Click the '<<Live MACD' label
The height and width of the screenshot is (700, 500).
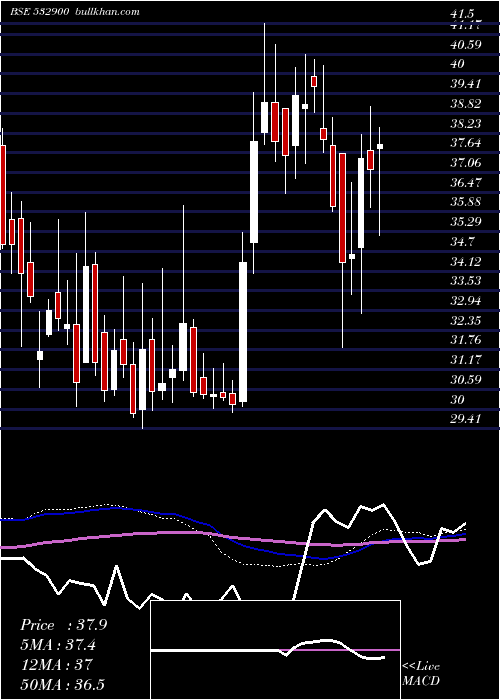tap(421, 674)
